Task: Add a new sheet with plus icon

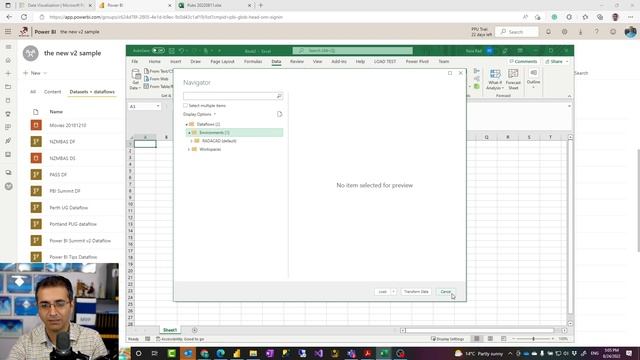Action: click(195, 330)
